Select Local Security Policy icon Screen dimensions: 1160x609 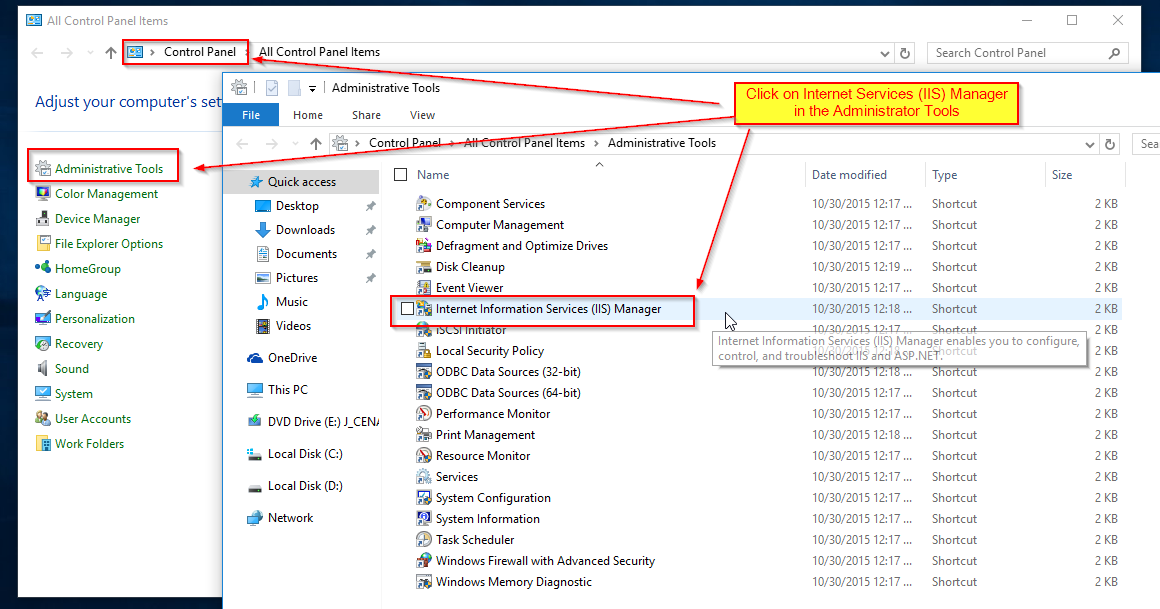pos(423,351)
